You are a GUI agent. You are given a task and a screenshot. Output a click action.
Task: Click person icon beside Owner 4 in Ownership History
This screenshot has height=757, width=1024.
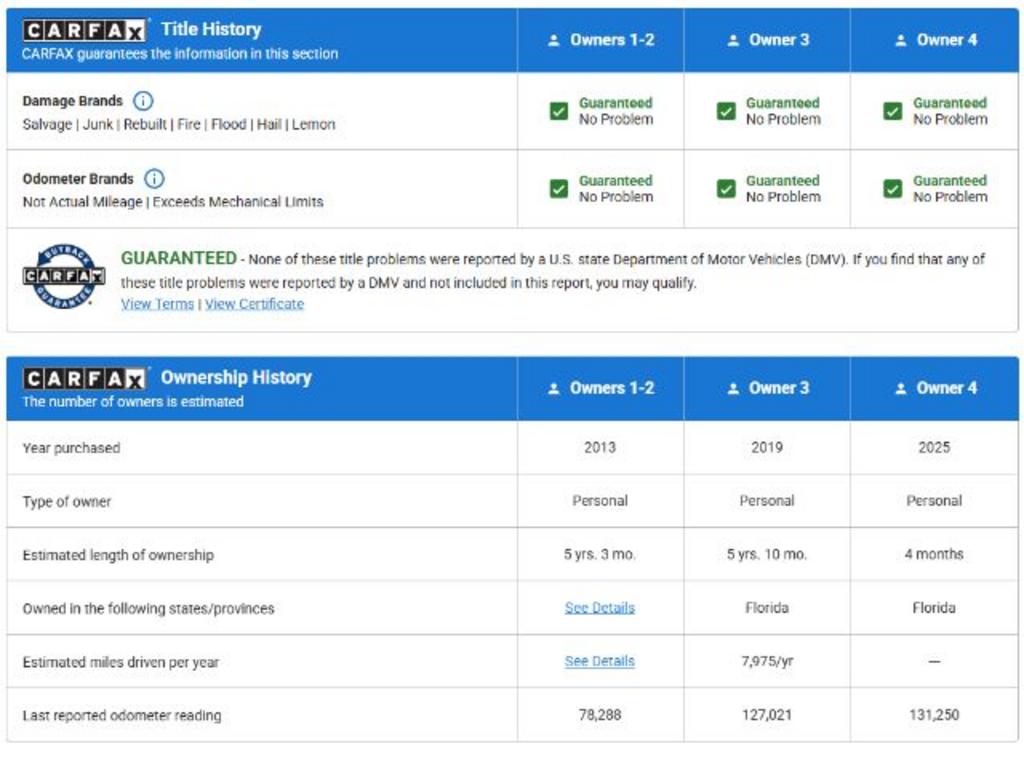901,389
